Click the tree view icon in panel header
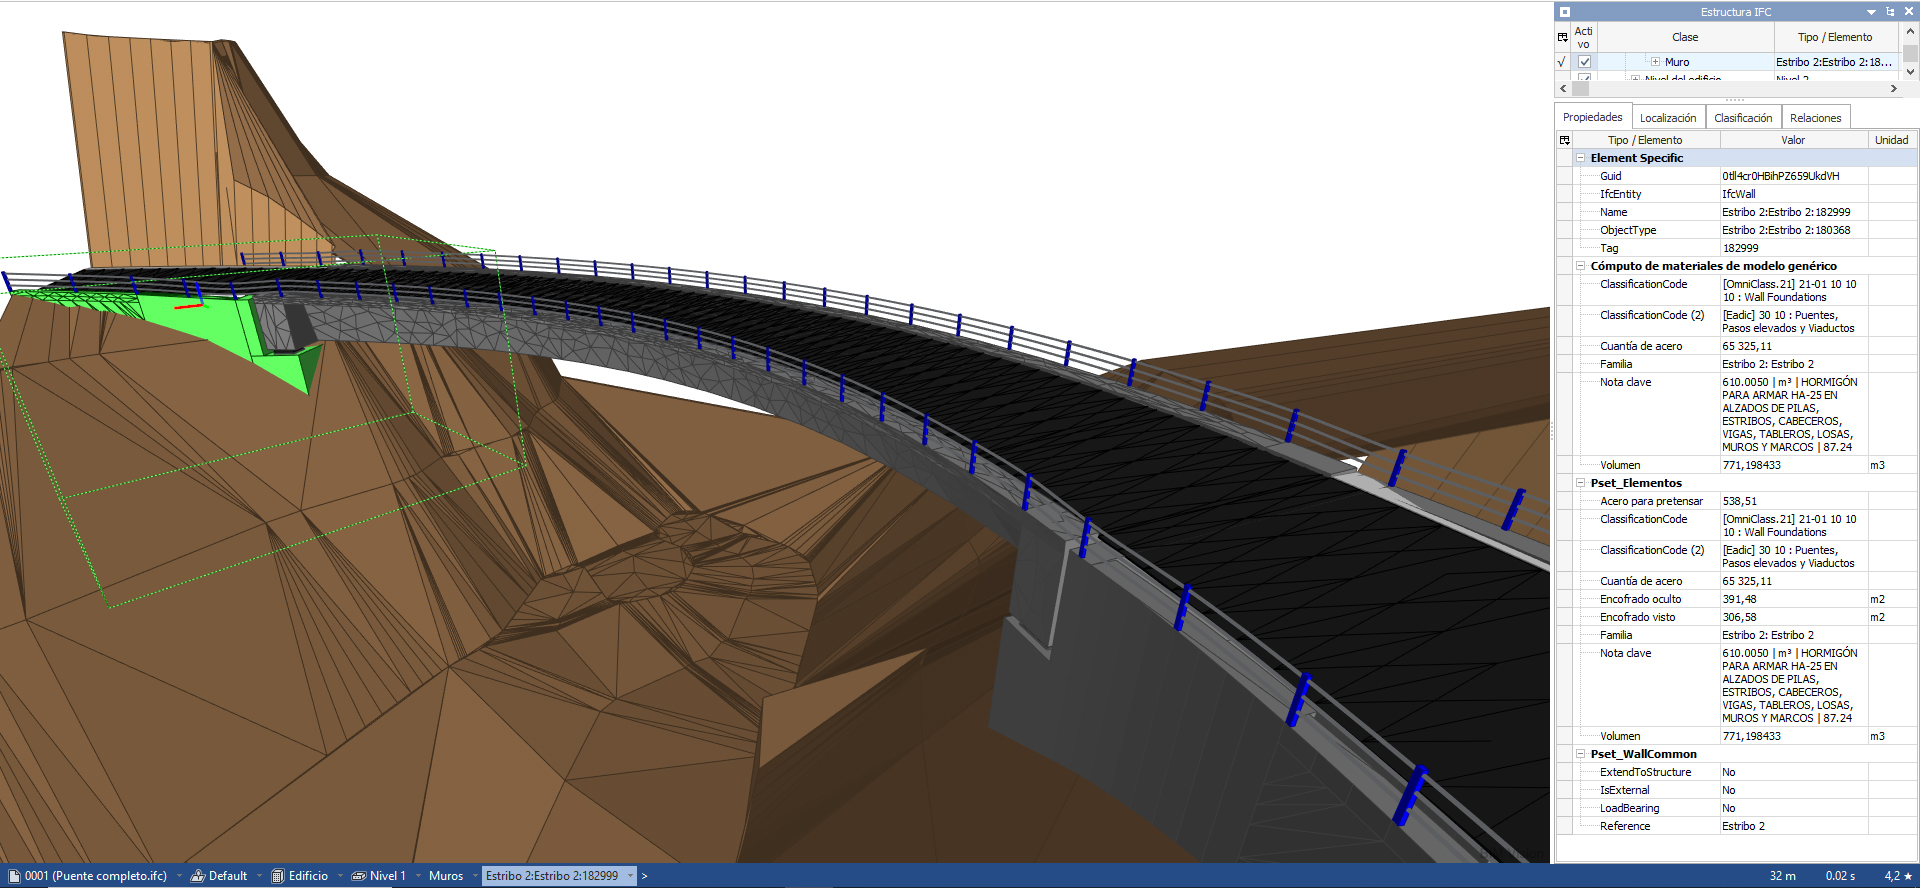This screenshot has width=1920, height=888. click(x=1890, y=12)
